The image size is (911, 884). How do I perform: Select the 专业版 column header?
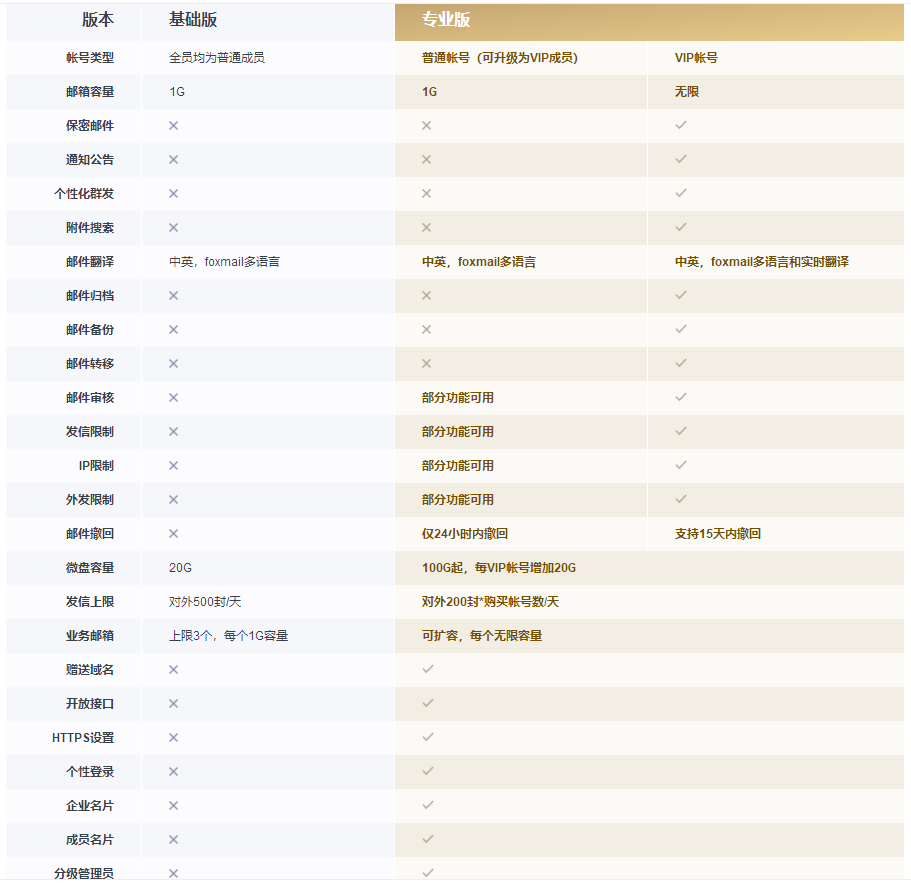(x=446, y=20)
